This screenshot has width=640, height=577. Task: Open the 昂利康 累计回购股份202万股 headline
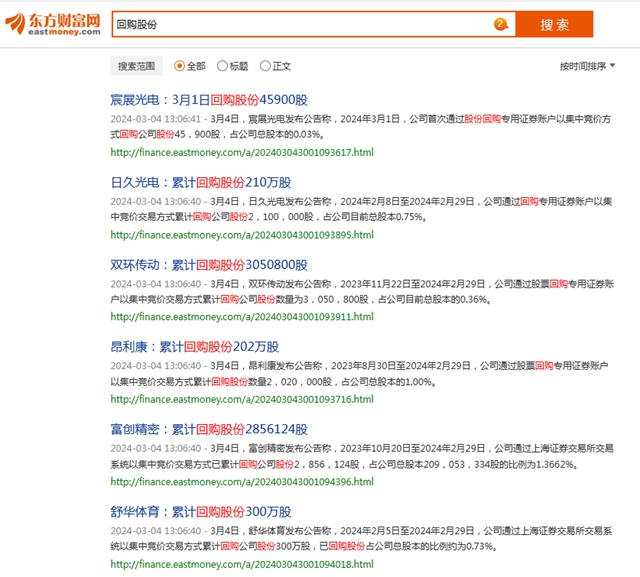point(195,347)
